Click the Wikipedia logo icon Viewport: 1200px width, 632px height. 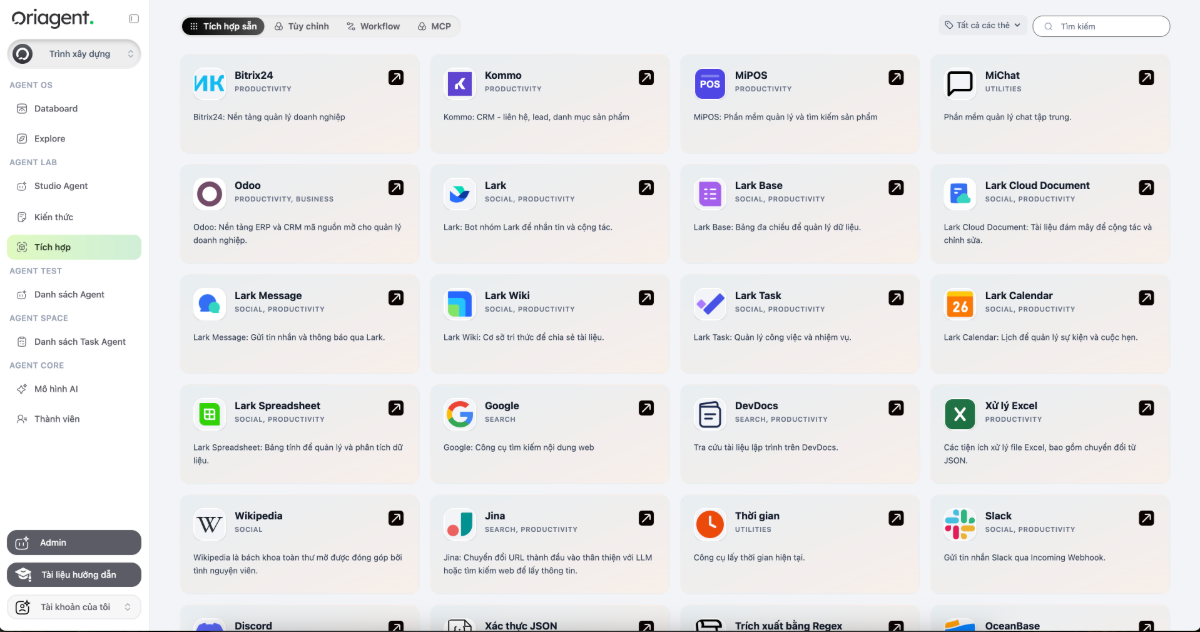209,524
